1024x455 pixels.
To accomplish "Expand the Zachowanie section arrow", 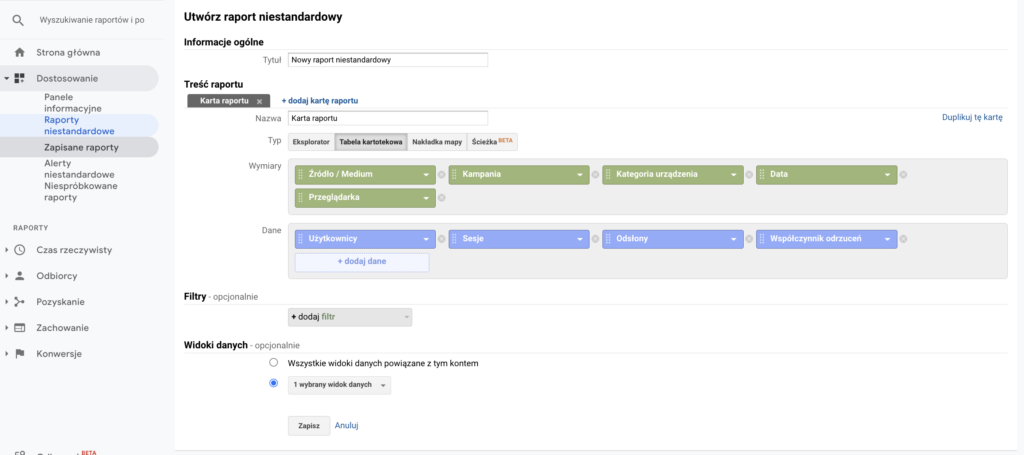I will [7, 328].
